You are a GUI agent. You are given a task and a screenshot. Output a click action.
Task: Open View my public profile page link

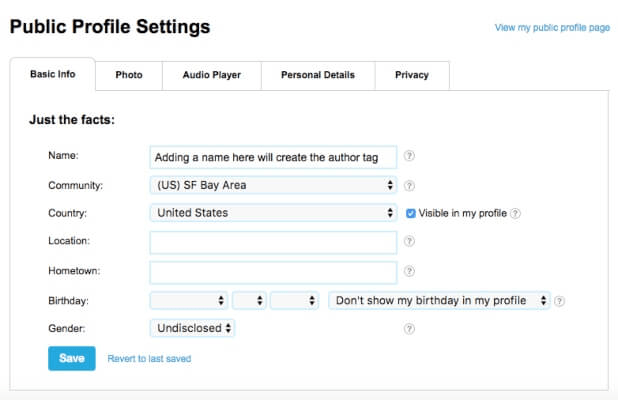click(552, 28)
